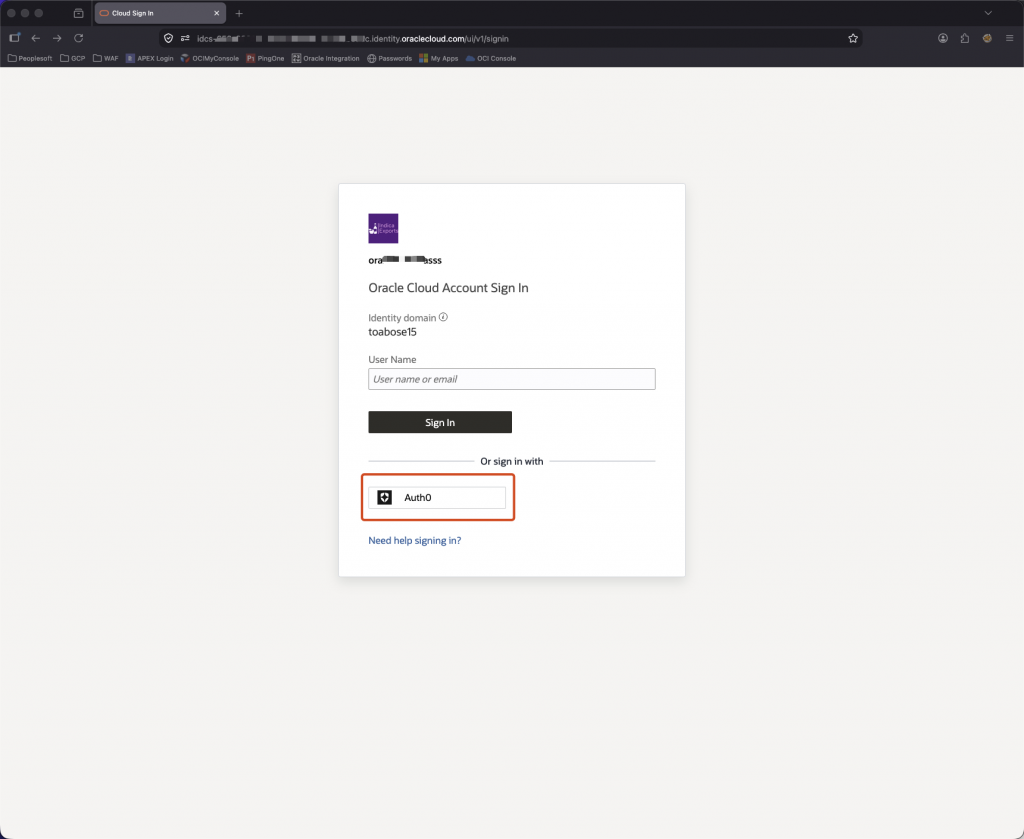
Task: Click the Oracle Cloud Account Sign In heading
Action: click(x=449, y=288)
